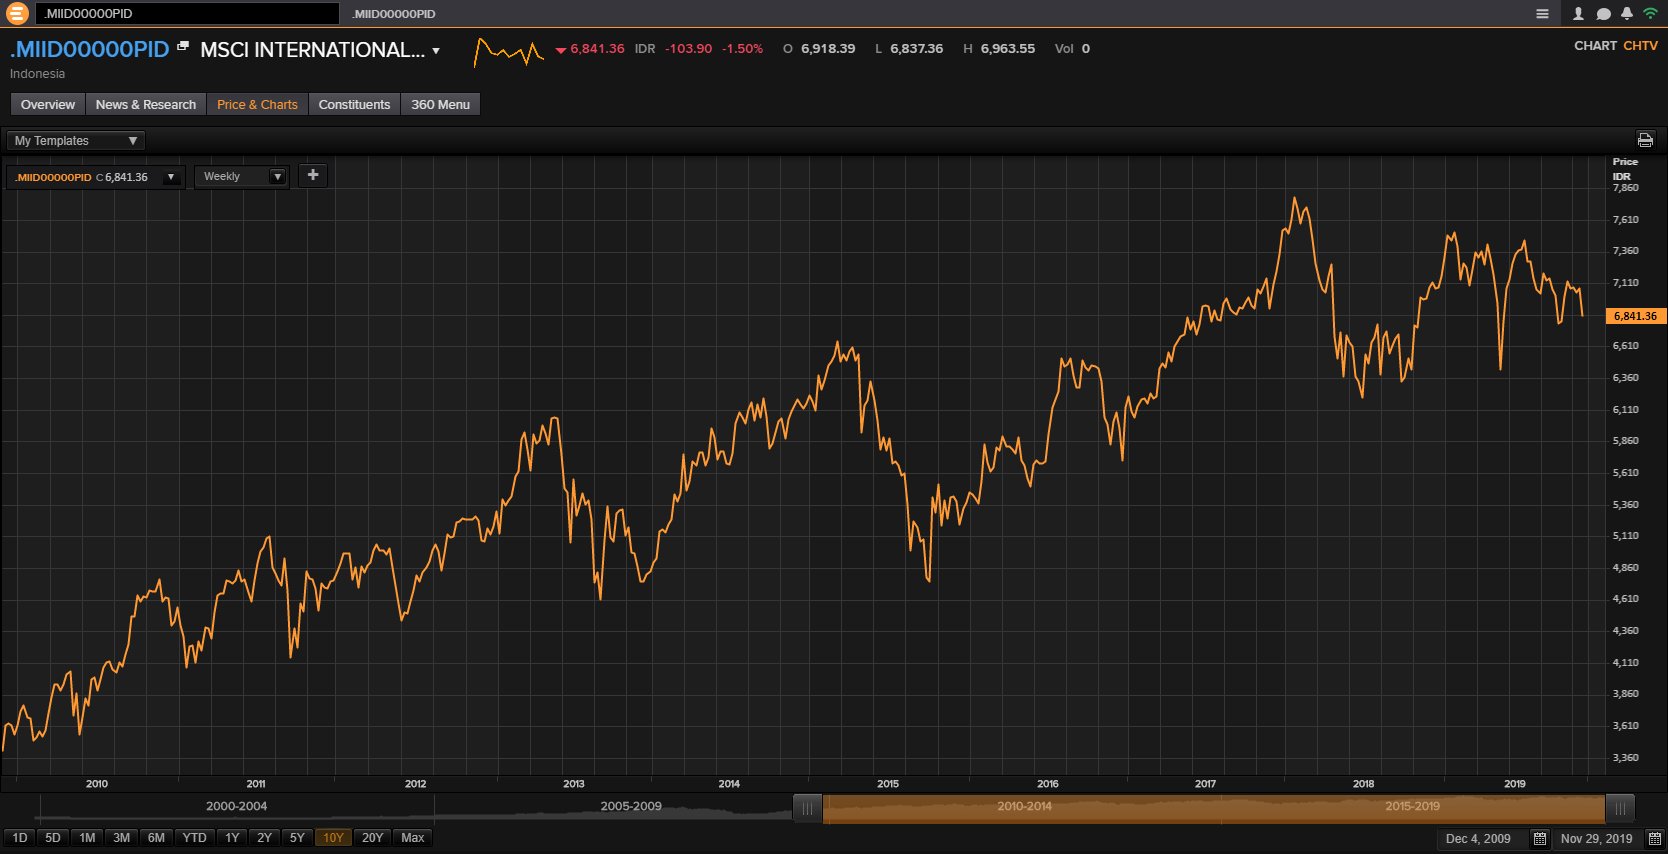Open the user profile icon
The height and width of the screenshot is (854, 1668).
click(1578, 14)
